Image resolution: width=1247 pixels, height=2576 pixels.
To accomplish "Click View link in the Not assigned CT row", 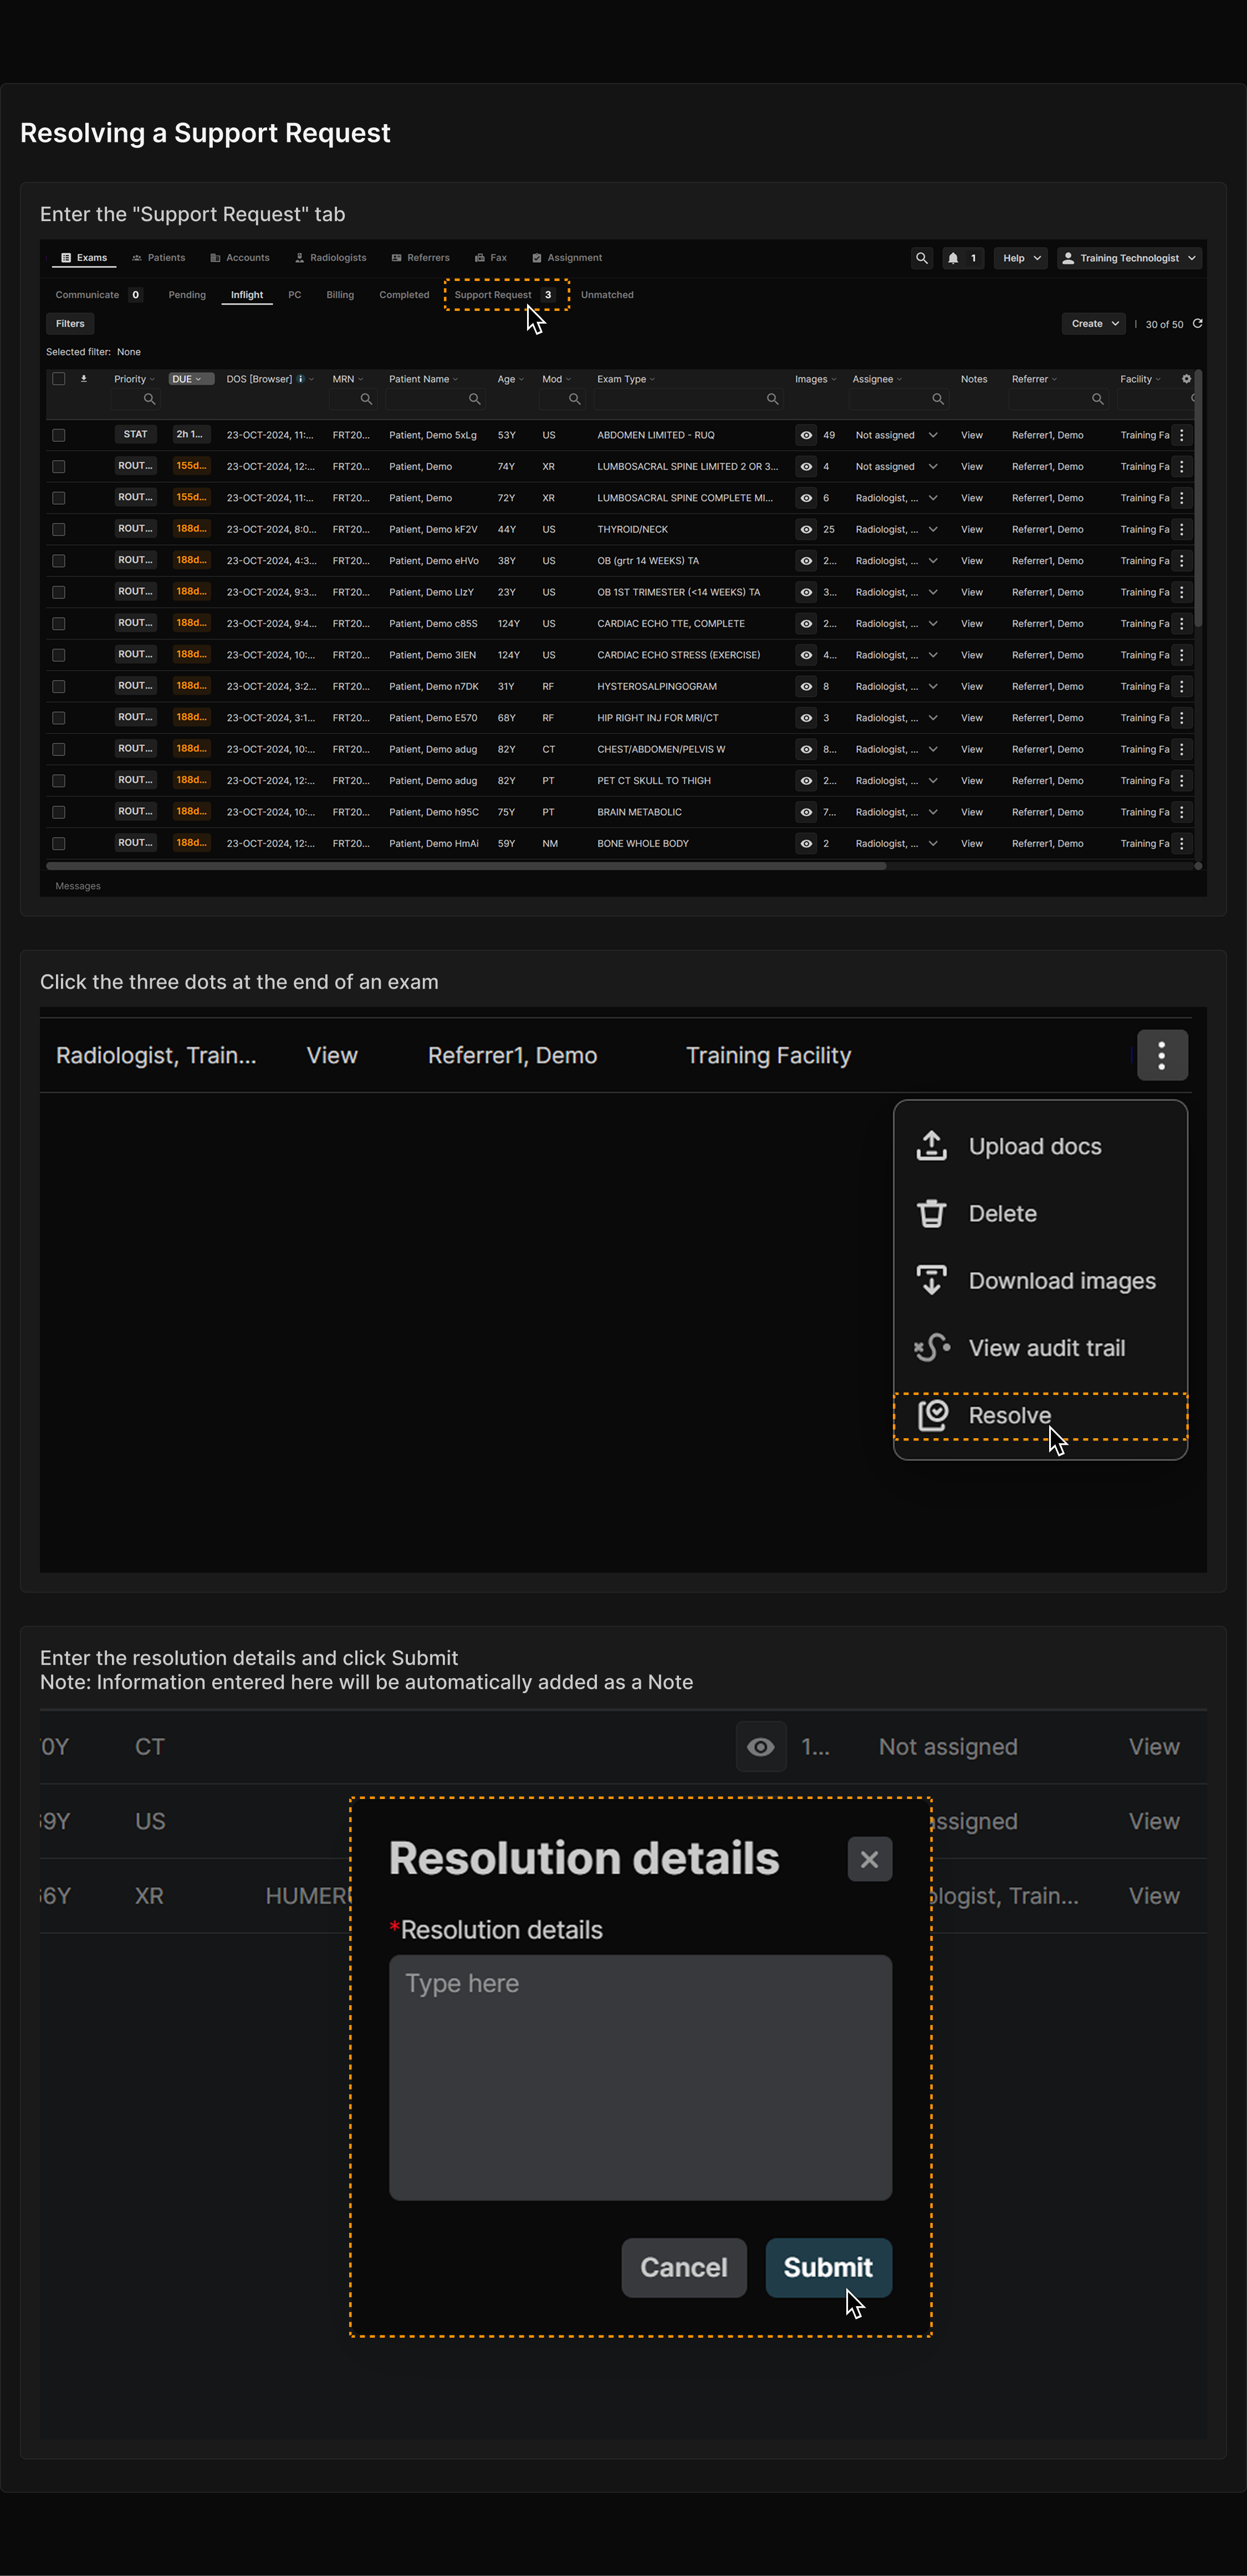I will tap(1154, 1746).
